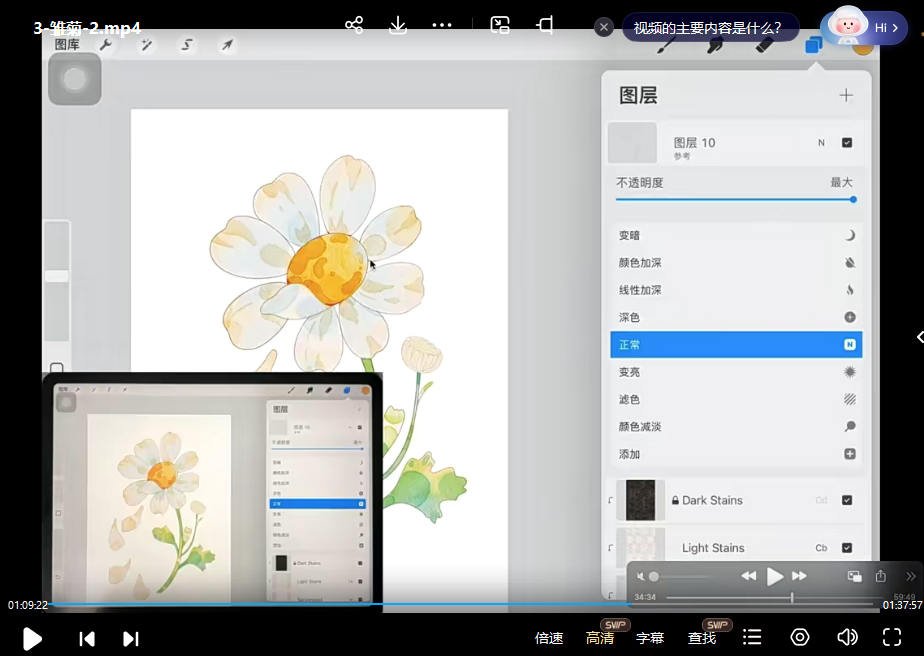Toggle the Dark Stains layer visibility checkbox
The height and width of the screenshot is (656, 924).
coord(848,500)
